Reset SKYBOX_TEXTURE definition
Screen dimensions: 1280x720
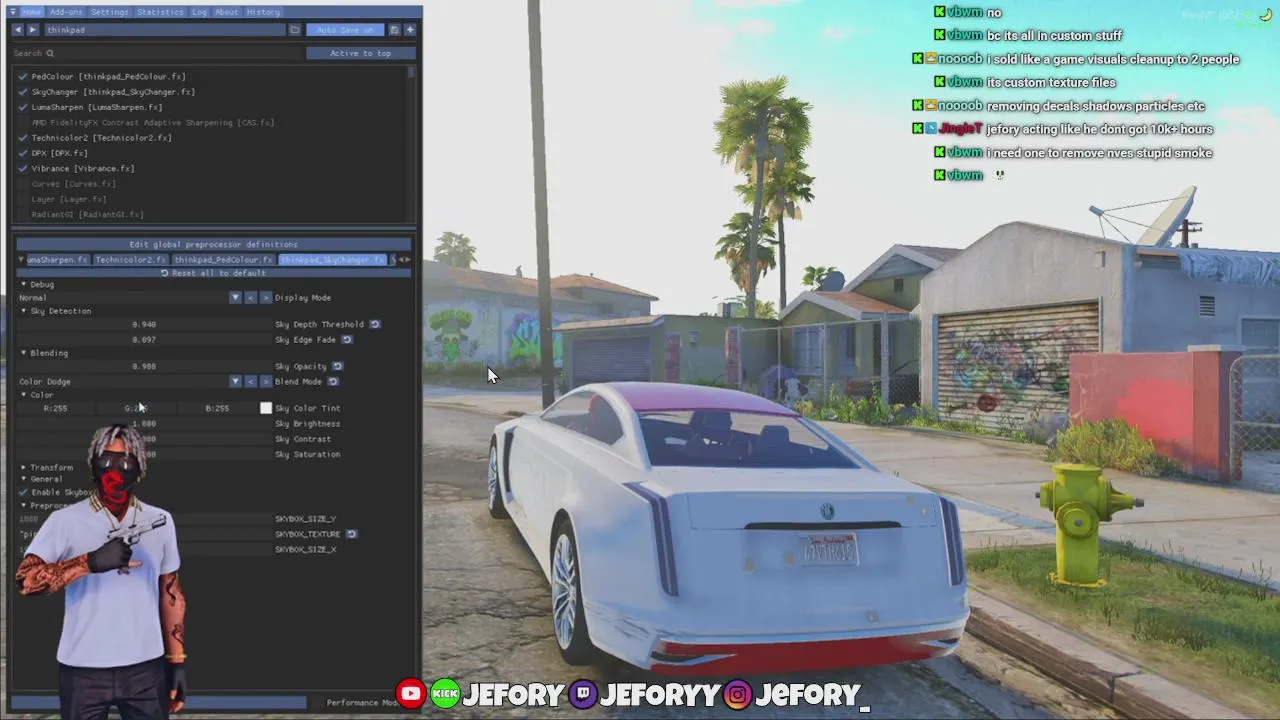[x=351, y=534]
